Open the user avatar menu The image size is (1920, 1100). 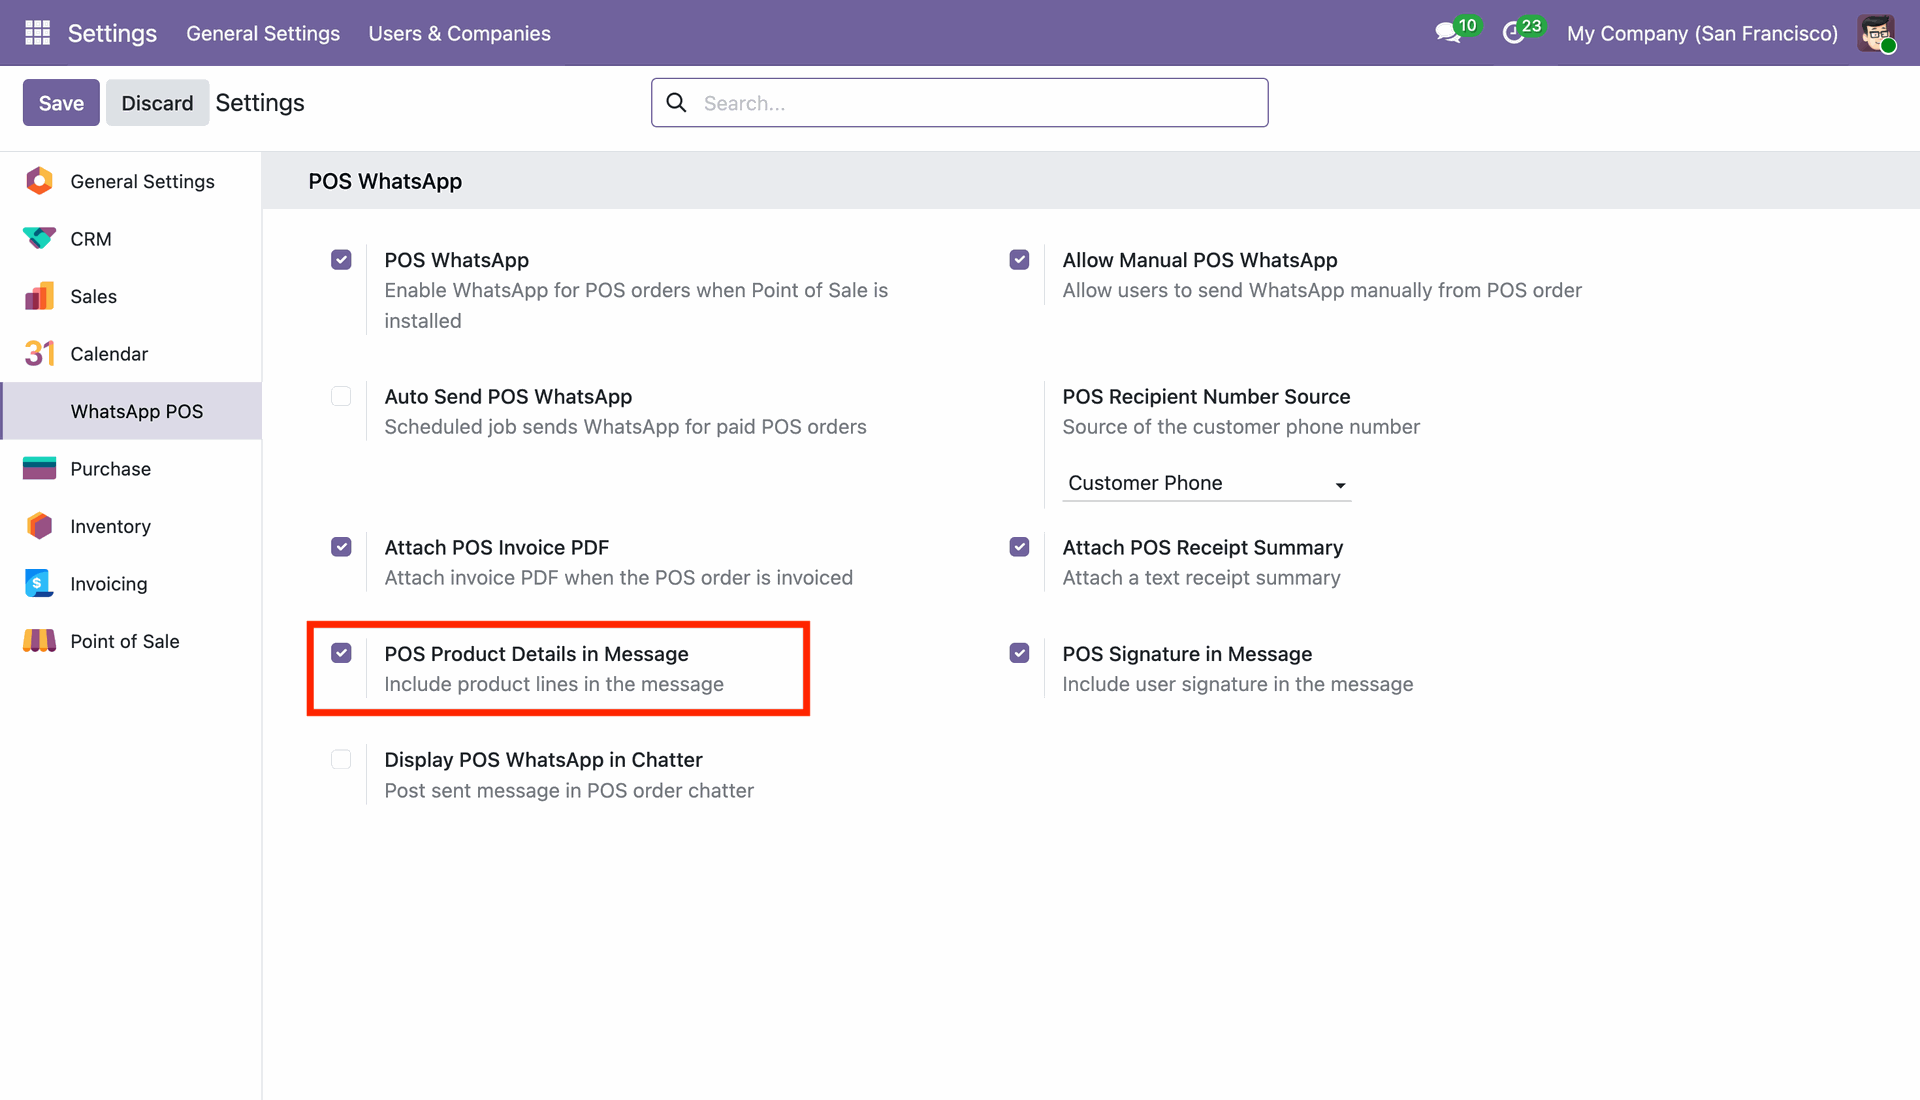point(1877,33)
